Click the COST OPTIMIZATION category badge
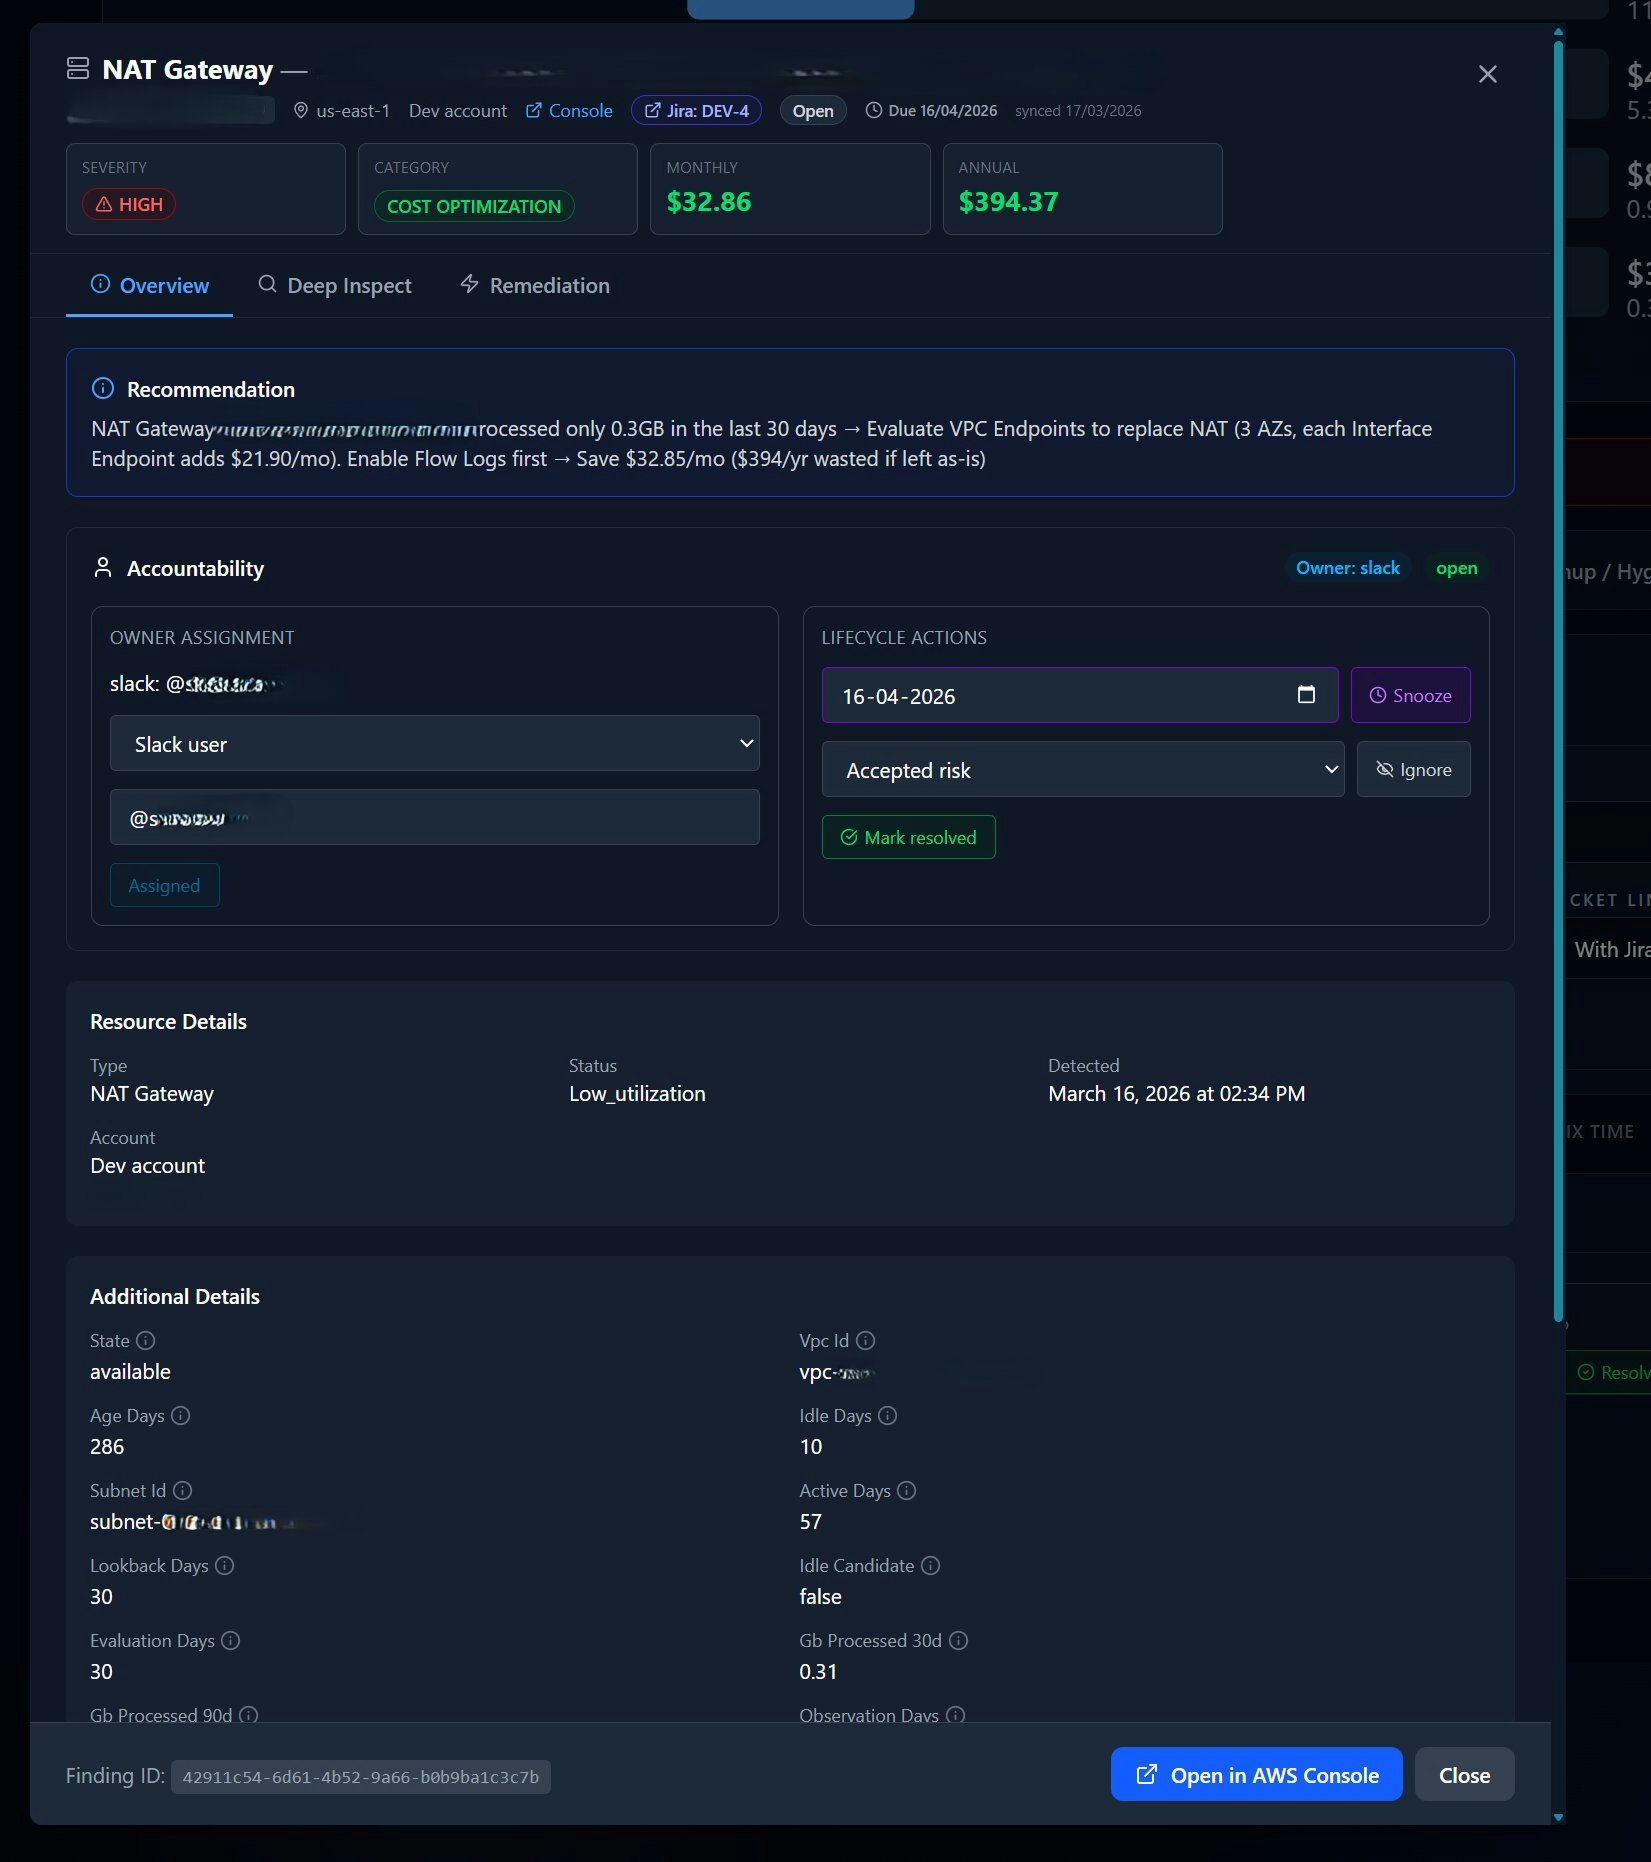Screen dimensions: 1651x1862 474,207
